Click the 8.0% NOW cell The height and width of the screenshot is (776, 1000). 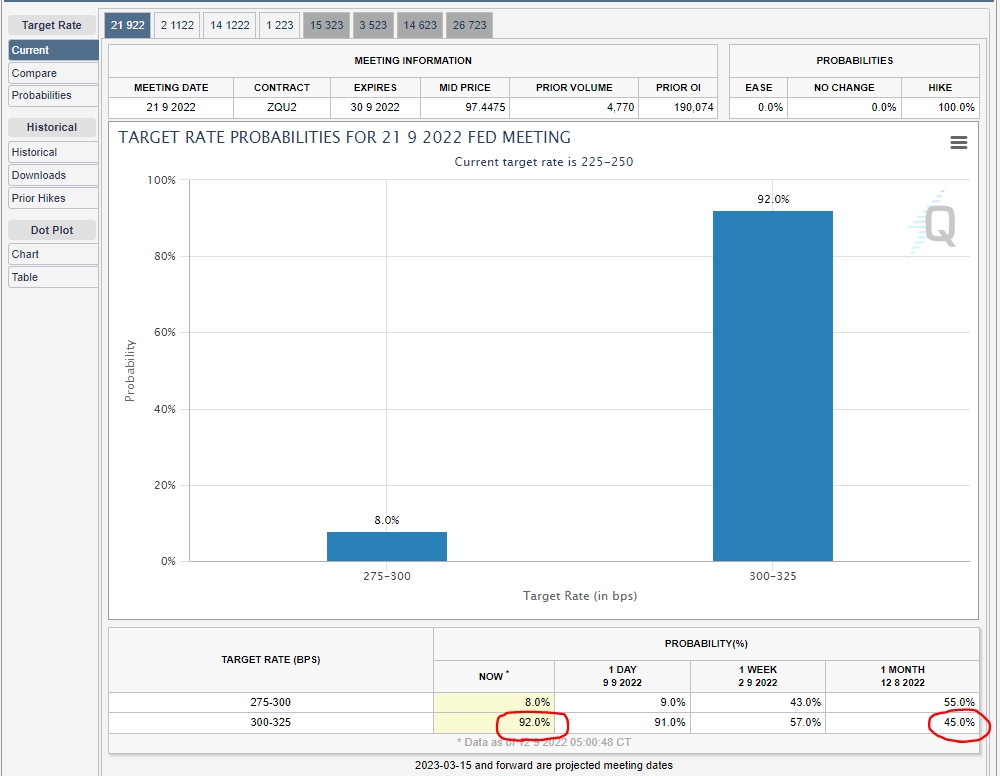(494, 702)
